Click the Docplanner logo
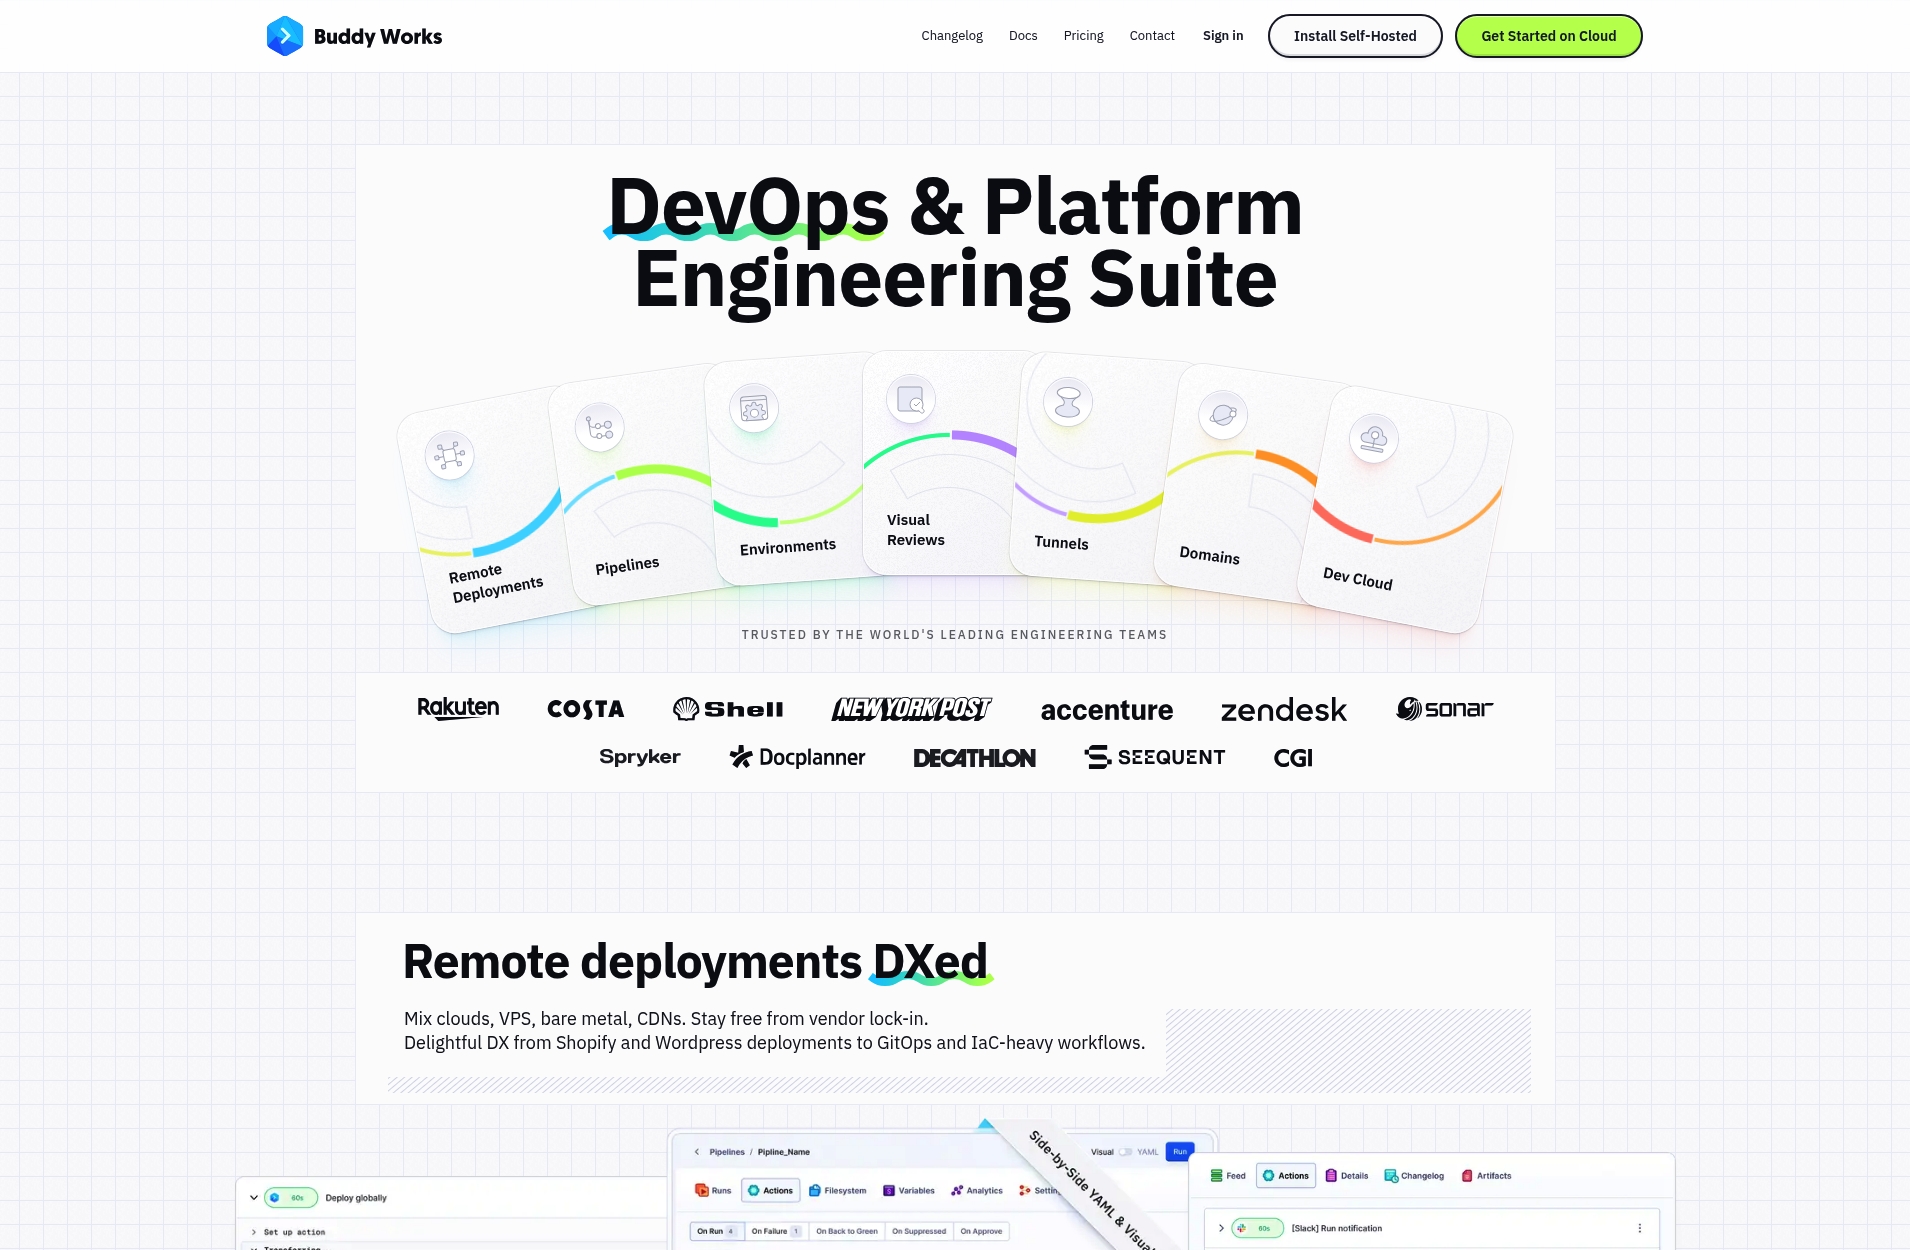 797,757
